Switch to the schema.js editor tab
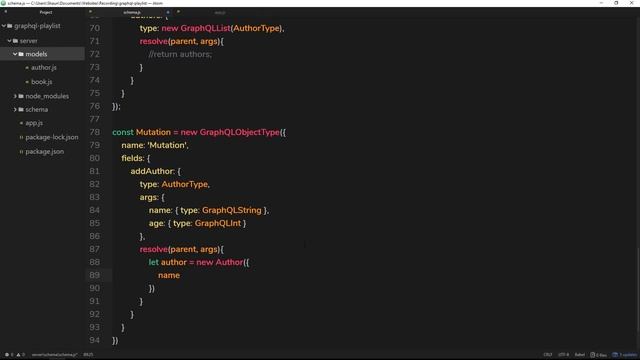Screen dimensions: 640x360 132,12
